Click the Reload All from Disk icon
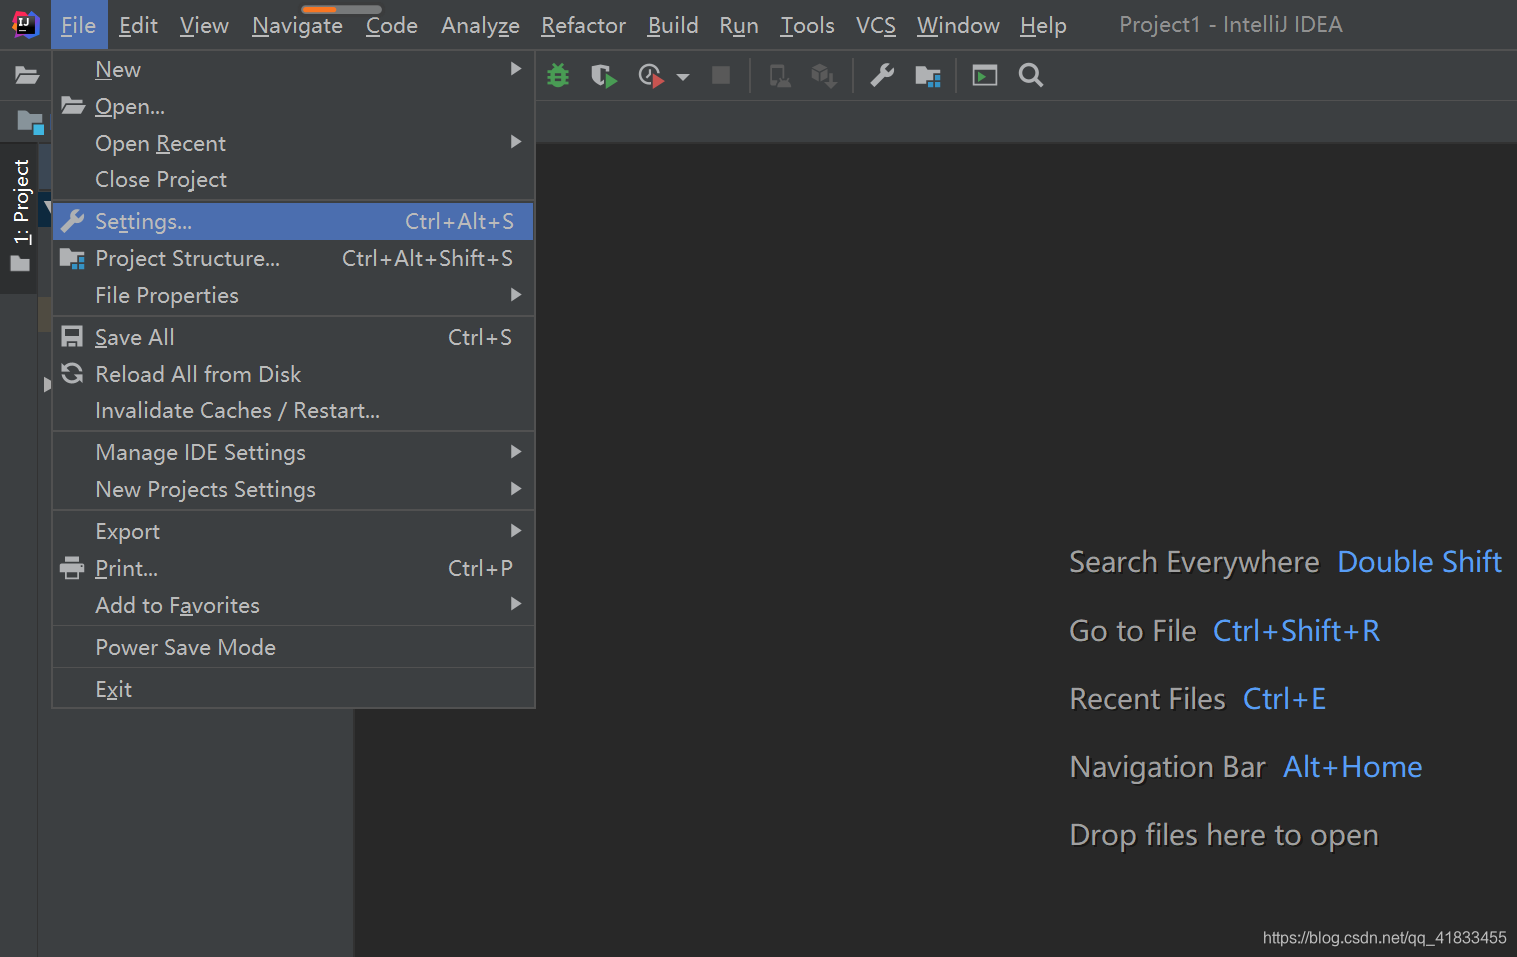Screen dimensions: 1517x957 72,373
